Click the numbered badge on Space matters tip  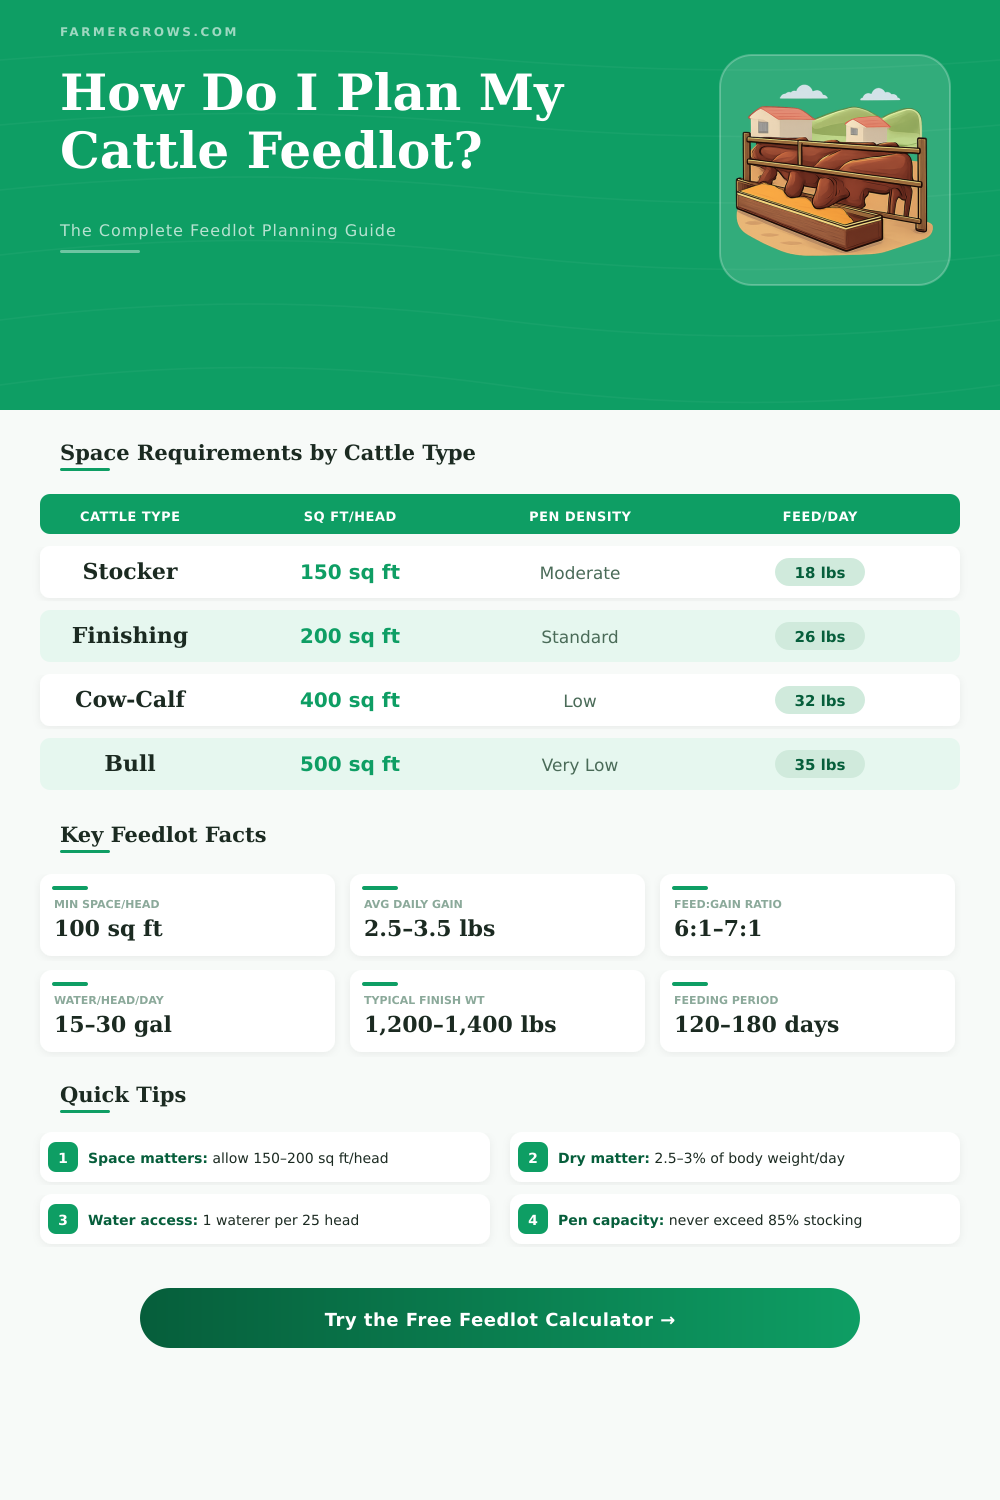(63, 1157)
